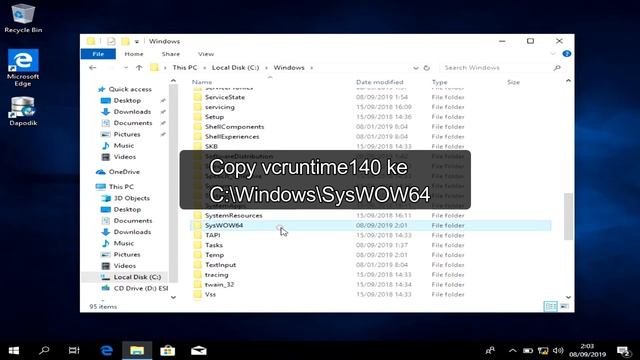Go up one folder level arrow
640x360 pixels.
[139, 68]
